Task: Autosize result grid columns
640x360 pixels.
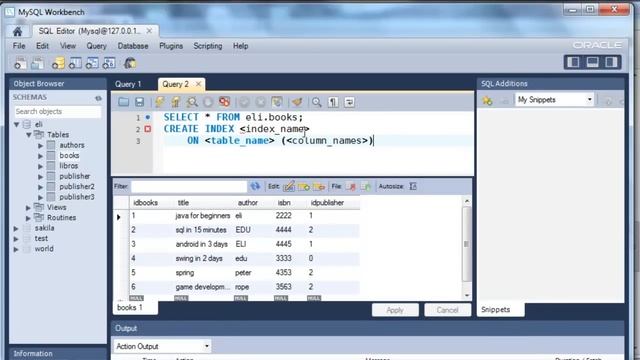Action: pos(413,187)
